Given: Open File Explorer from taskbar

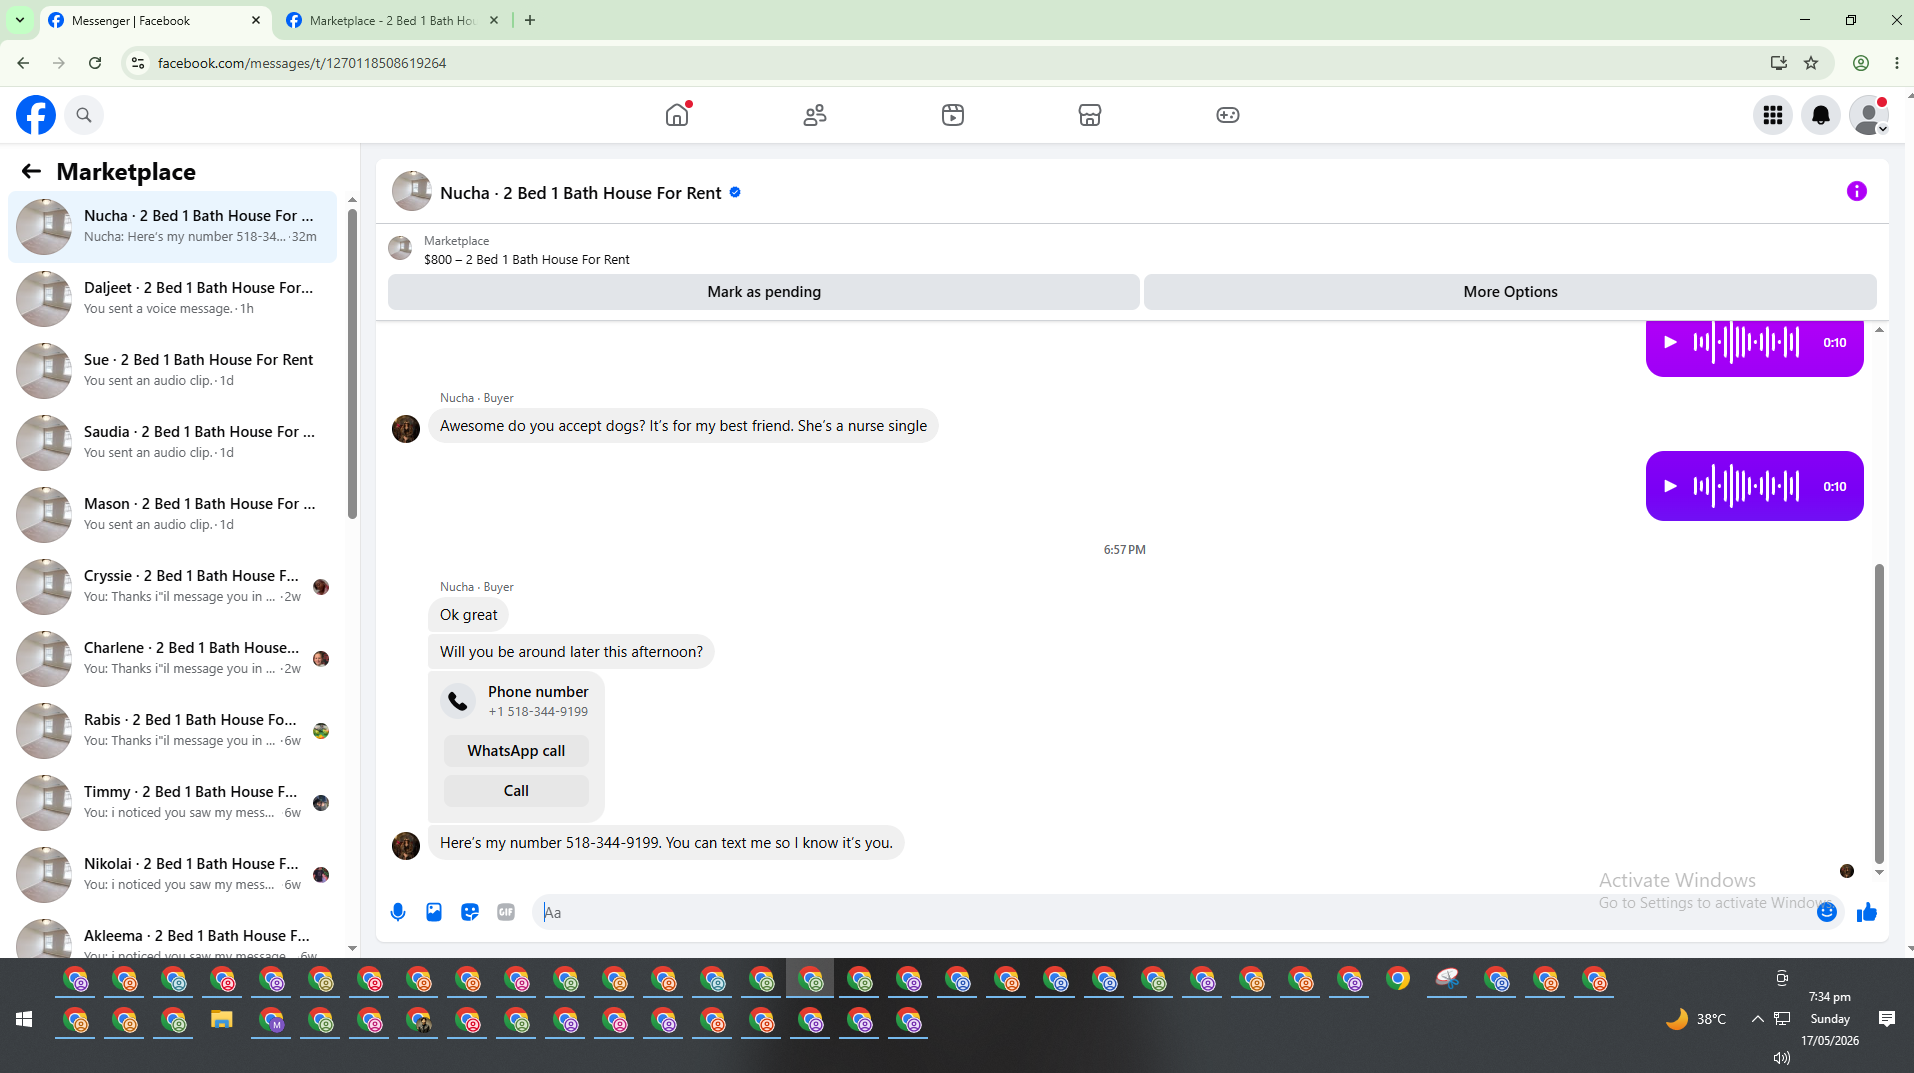Looking at the screenshot, I should pyautogui.click(x=221, y=1020).
